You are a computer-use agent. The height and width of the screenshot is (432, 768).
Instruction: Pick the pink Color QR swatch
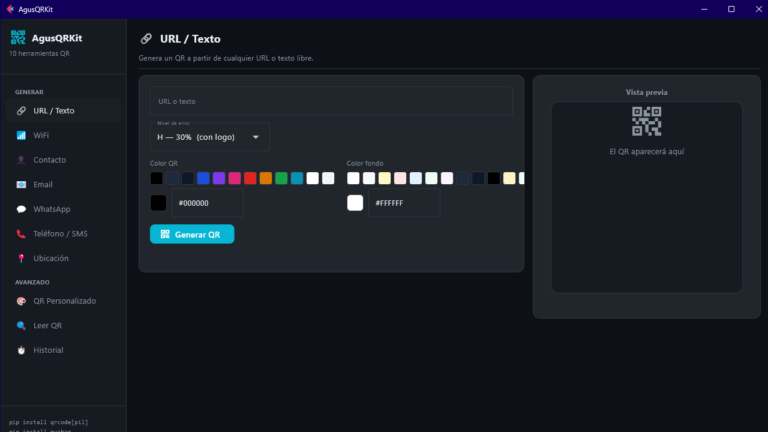point(235,178)
